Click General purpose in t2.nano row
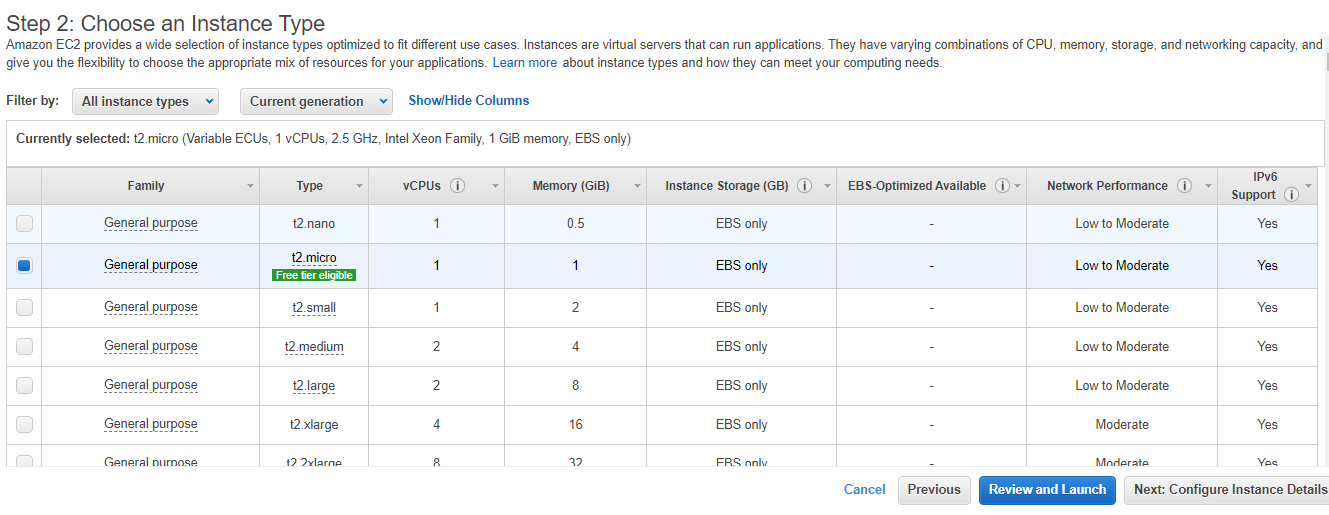Image resolution: width=1329 pixels, height=515 pixels. [x=151, y=223]
